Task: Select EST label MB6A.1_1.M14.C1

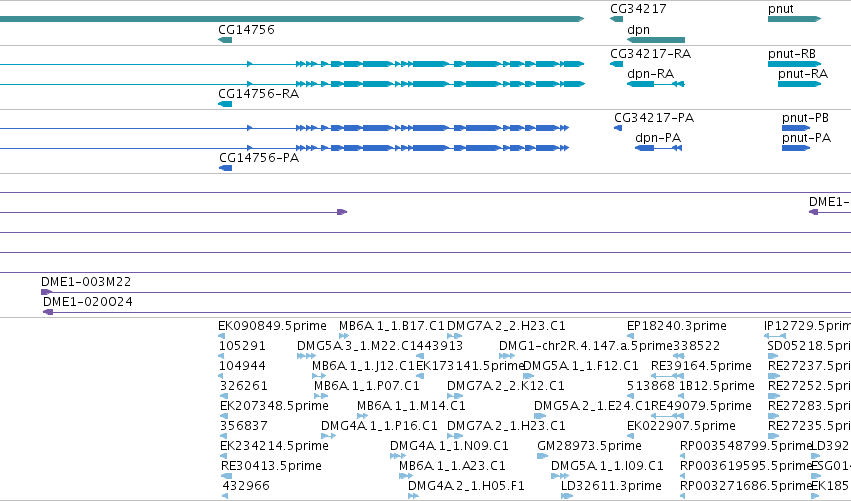Action: pos(411,406)
